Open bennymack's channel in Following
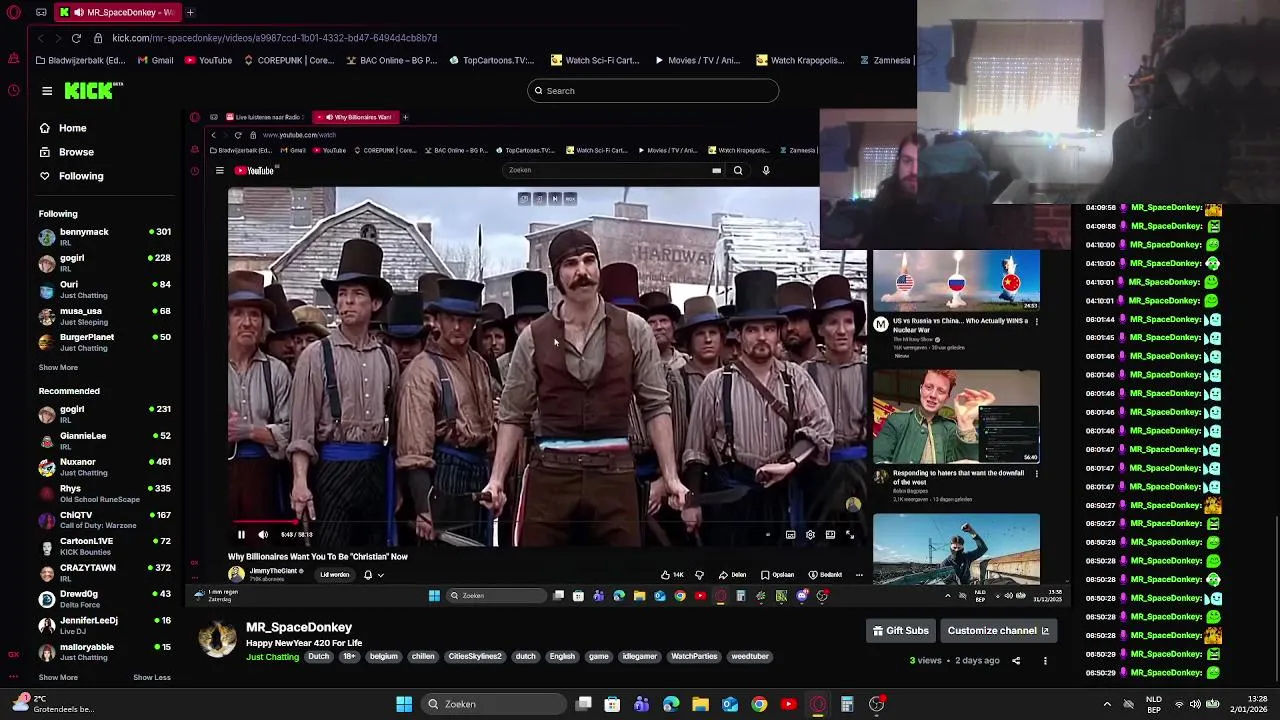 pos(104,236)
